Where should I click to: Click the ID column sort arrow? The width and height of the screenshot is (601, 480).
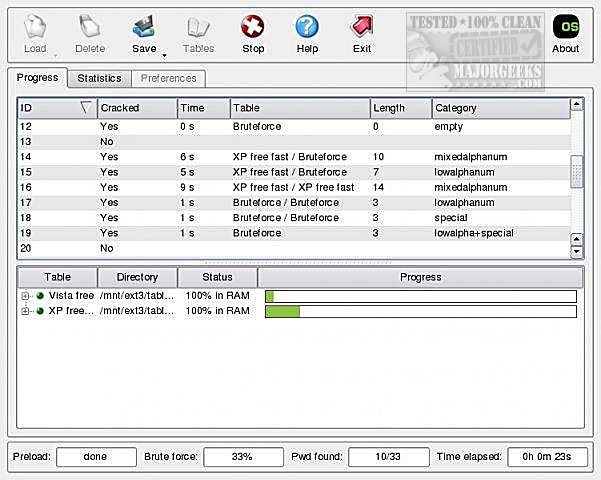(x=85, y=108)
